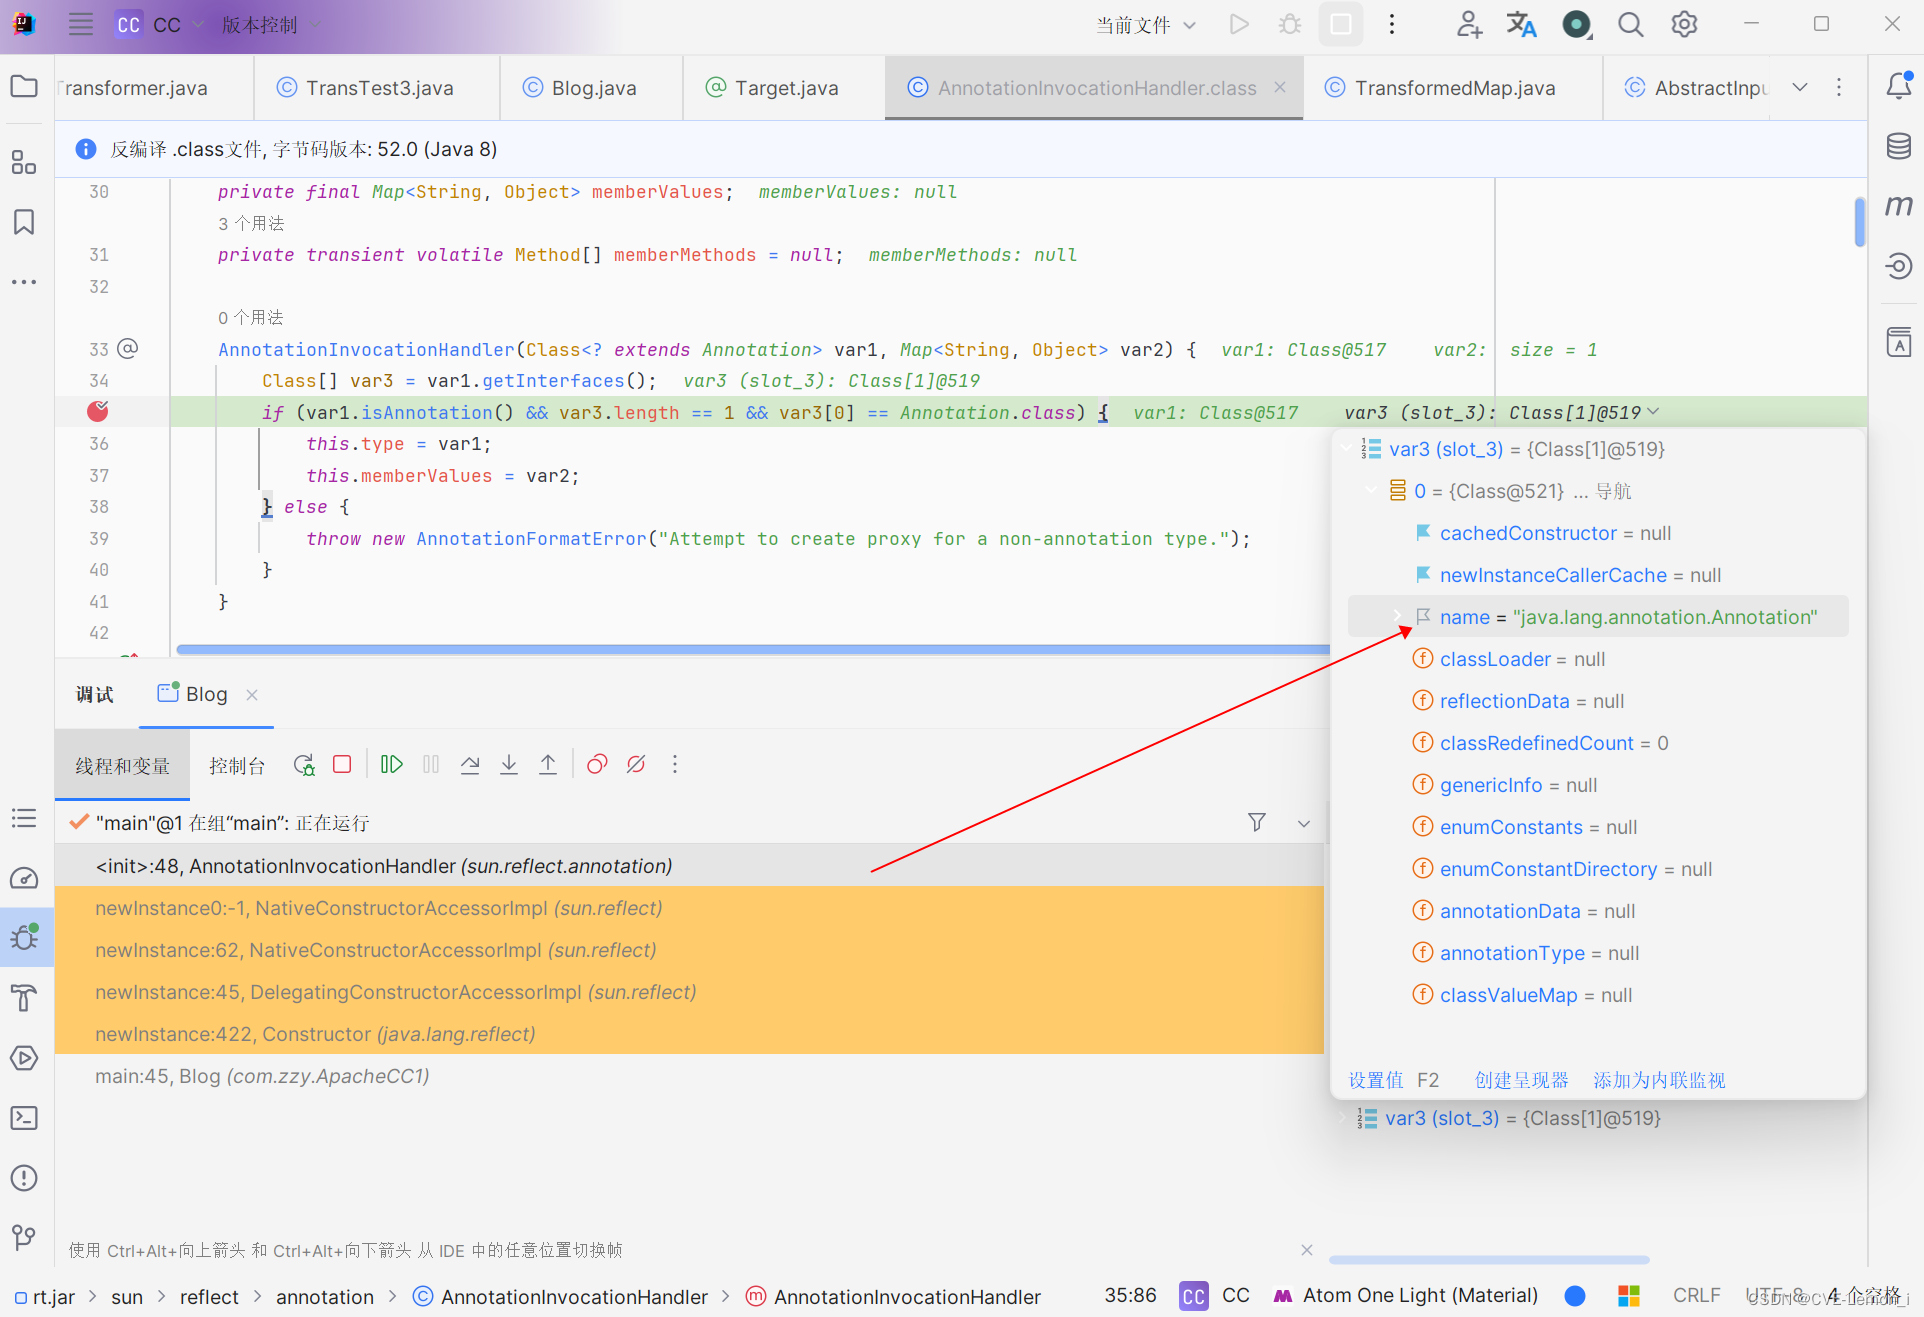Click Step Over in debugger toolbar

[x=470, y=765]
